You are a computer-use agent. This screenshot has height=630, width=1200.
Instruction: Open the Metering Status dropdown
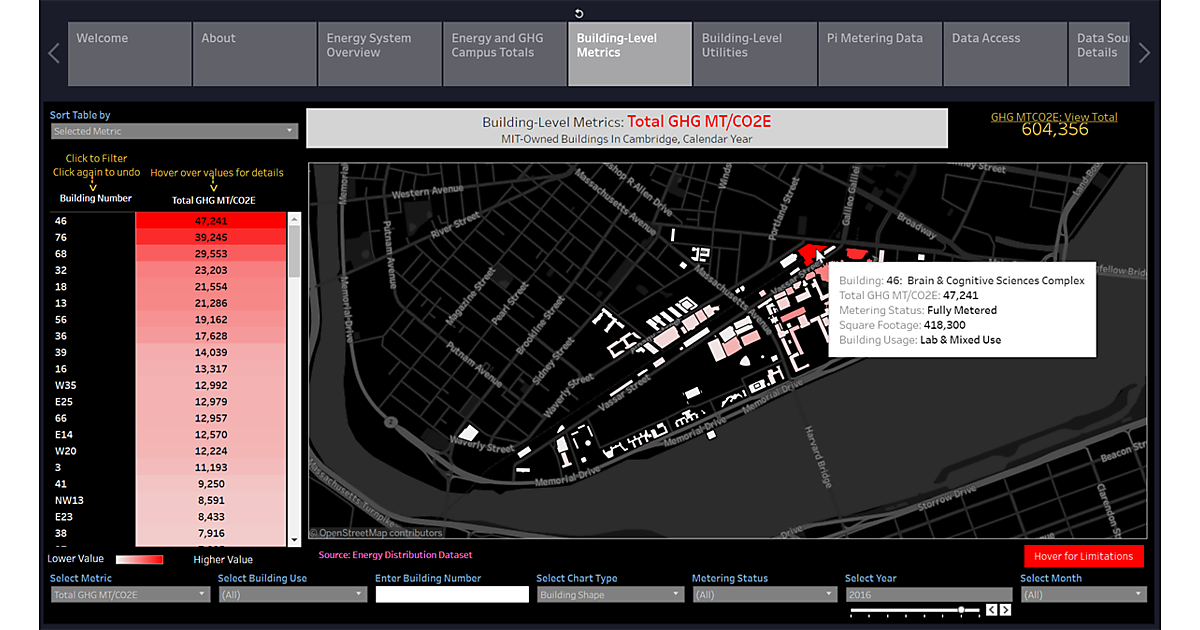[x=764, y=594]
